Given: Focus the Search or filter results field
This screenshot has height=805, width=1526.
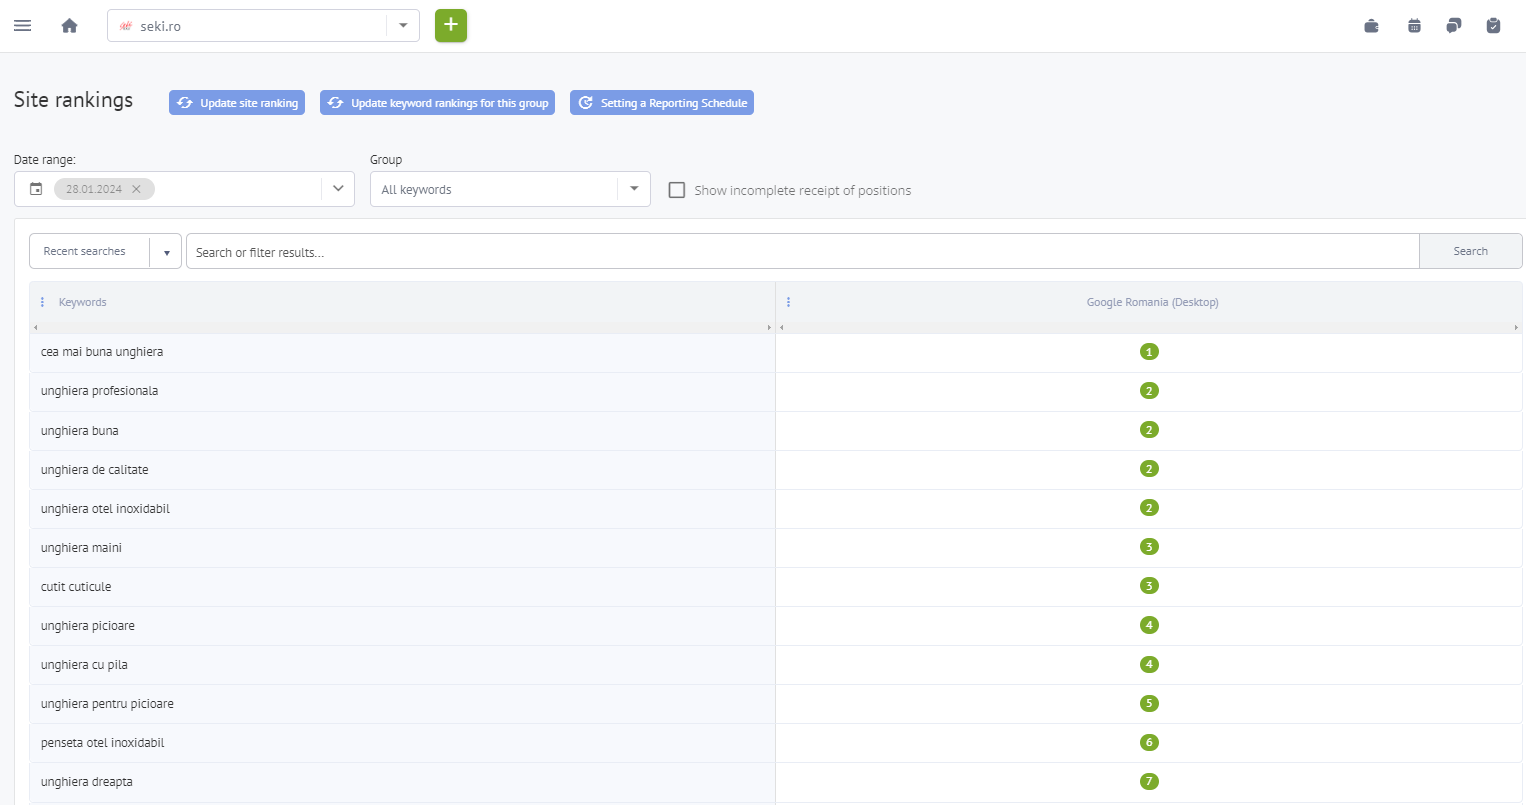Looking at the screenshot, I should click(800, 252).
